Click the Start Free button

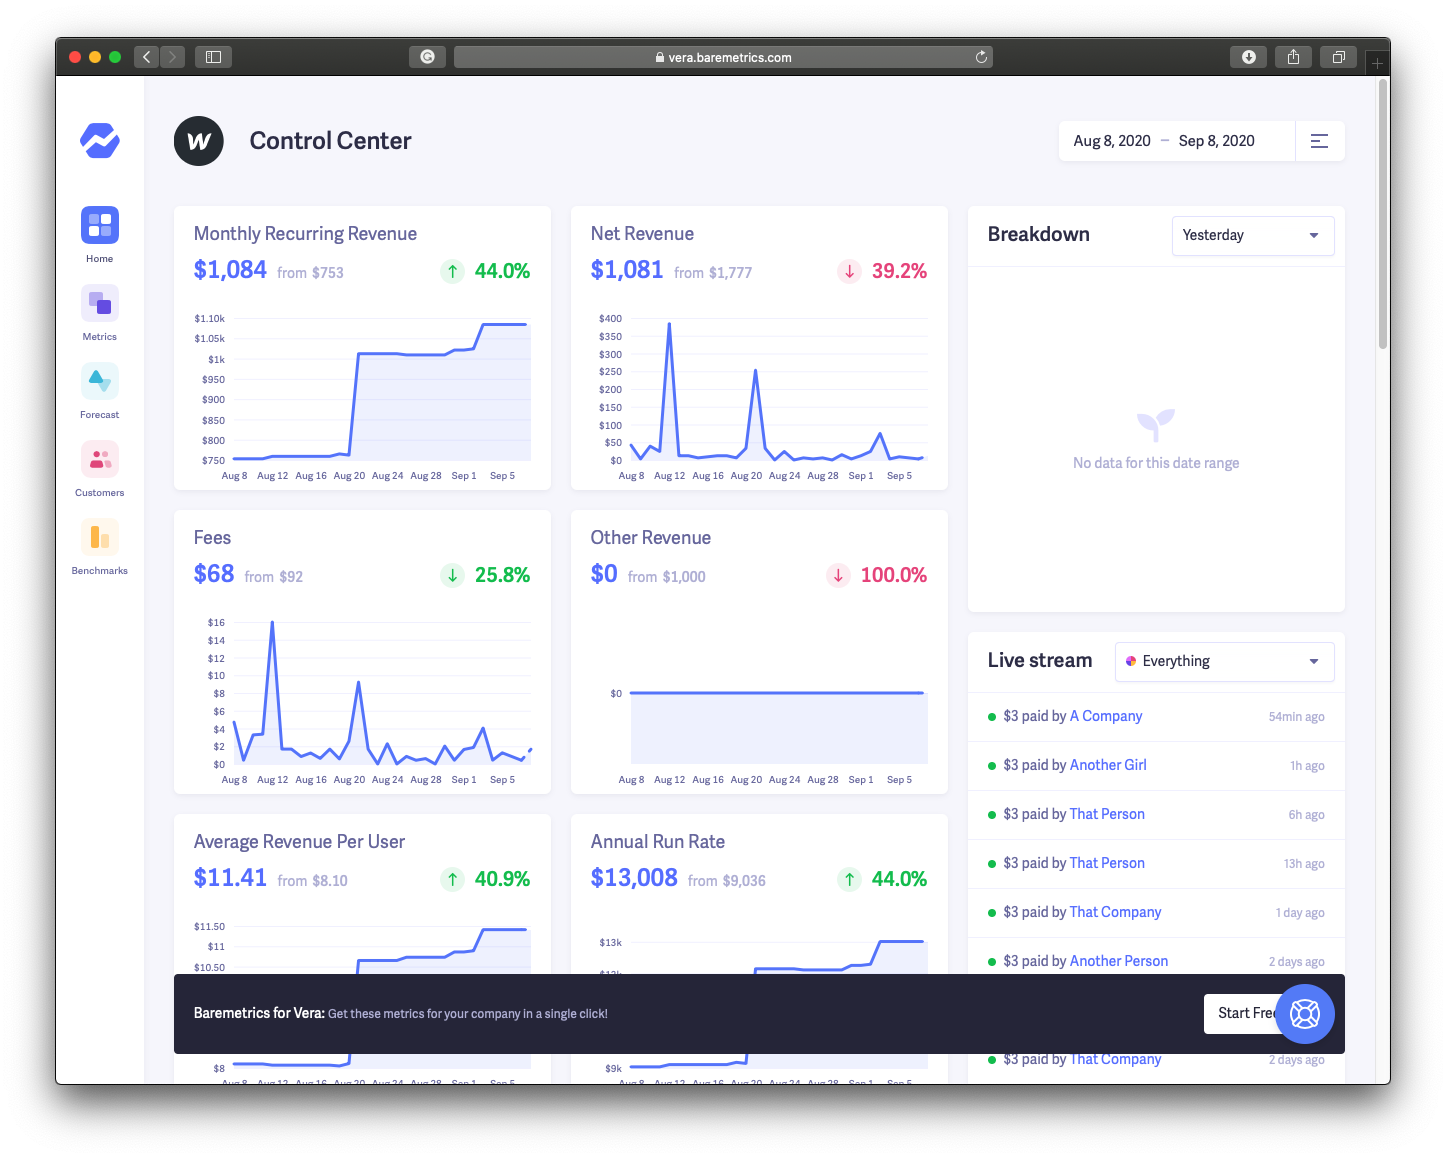1244,1014
